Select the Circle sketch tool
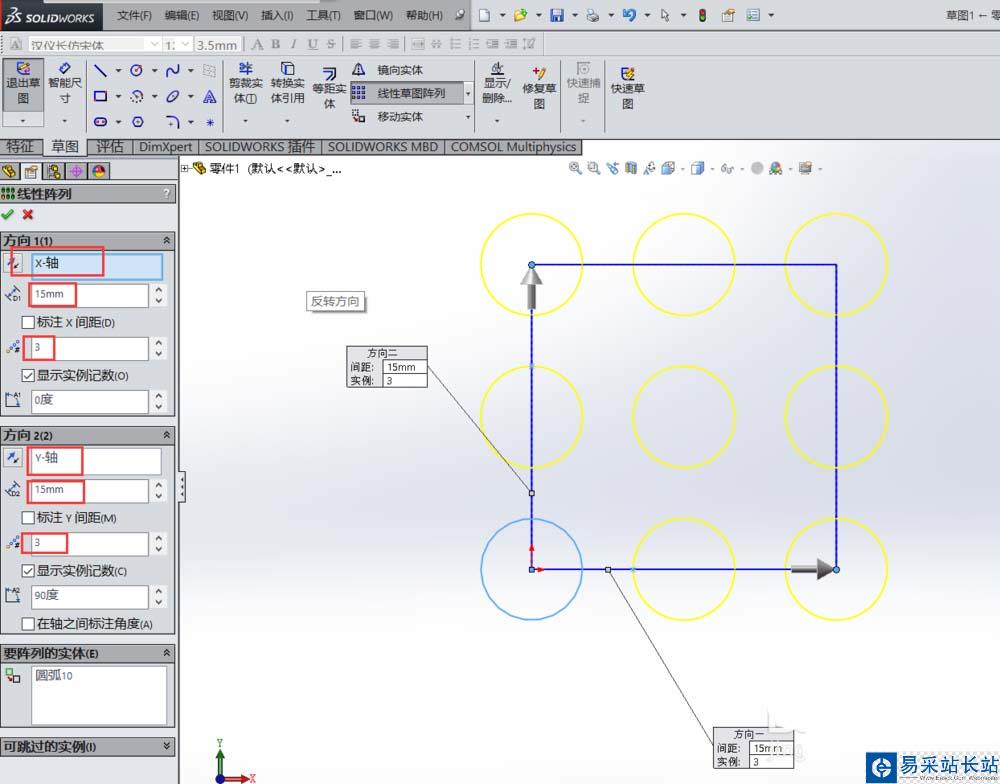The width and height of the screenshot is (1000, 784). click(x=136, y=70)
